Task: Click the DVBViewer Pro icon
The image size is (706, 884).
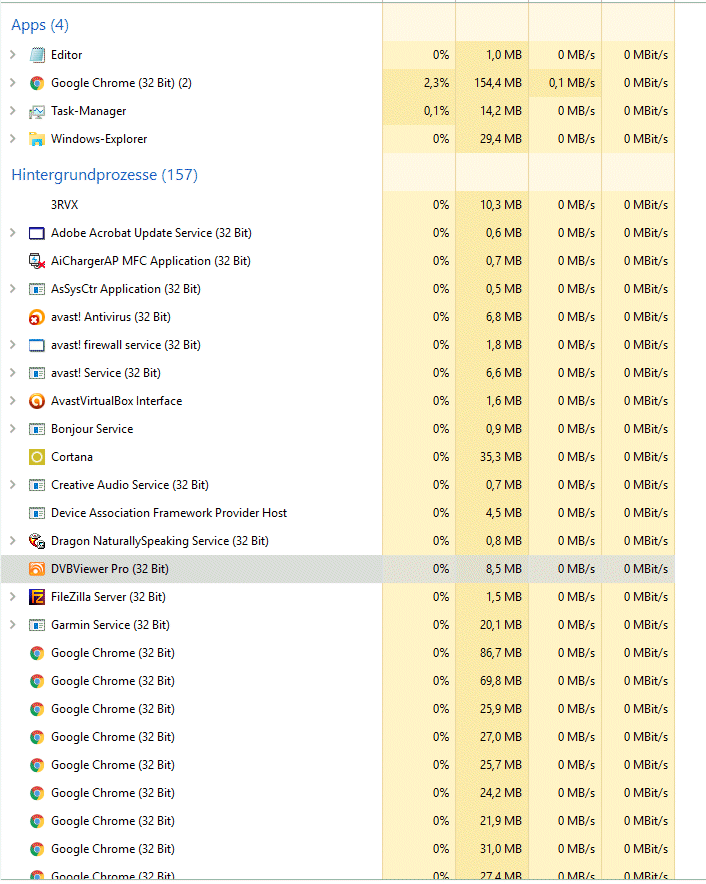Action: point(37,569)
